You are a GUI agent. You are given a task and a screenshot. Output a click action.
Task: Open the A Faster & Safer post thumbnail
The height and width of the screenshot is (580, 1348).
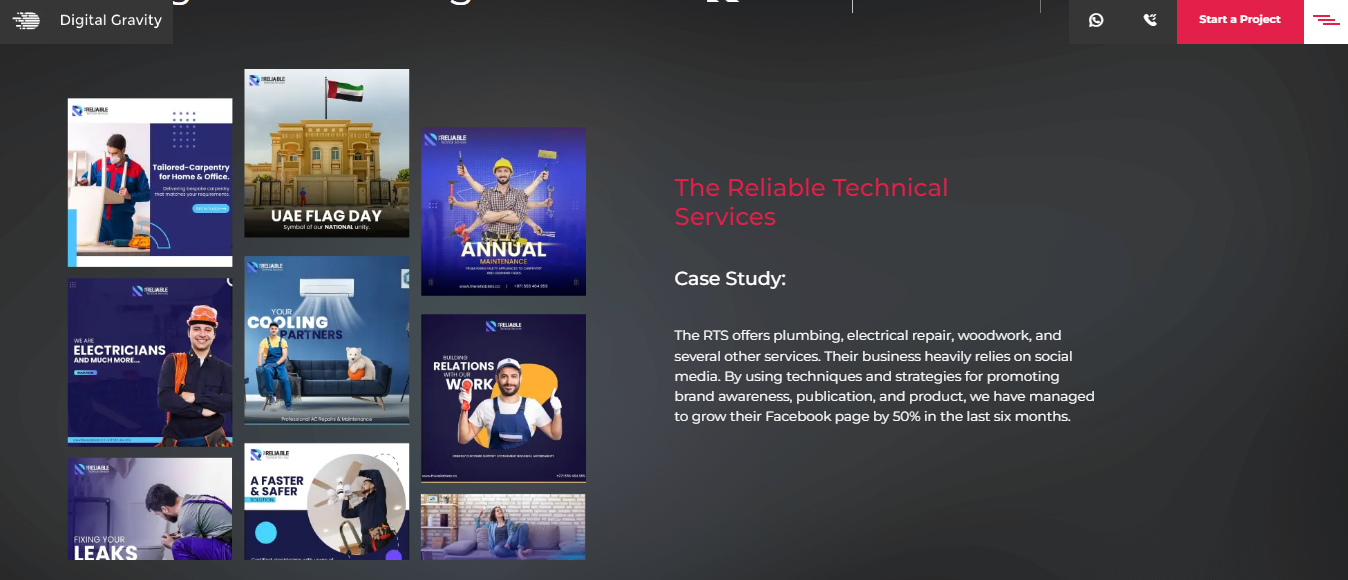(327, 501)
